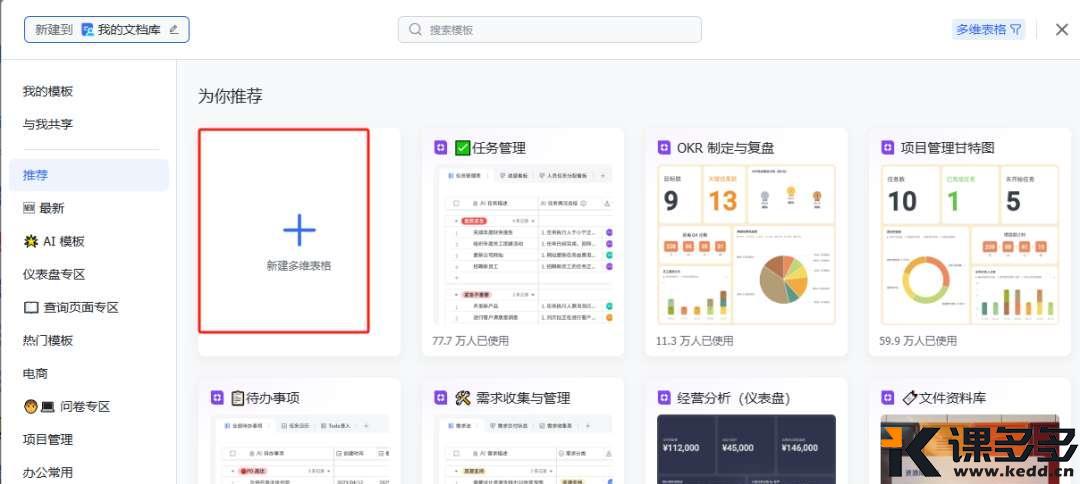Click the tools emoji in 需求收集与管理 title
Image resolution: width=1080 pixels, height=484 pixels.
[x=463, y=397]
